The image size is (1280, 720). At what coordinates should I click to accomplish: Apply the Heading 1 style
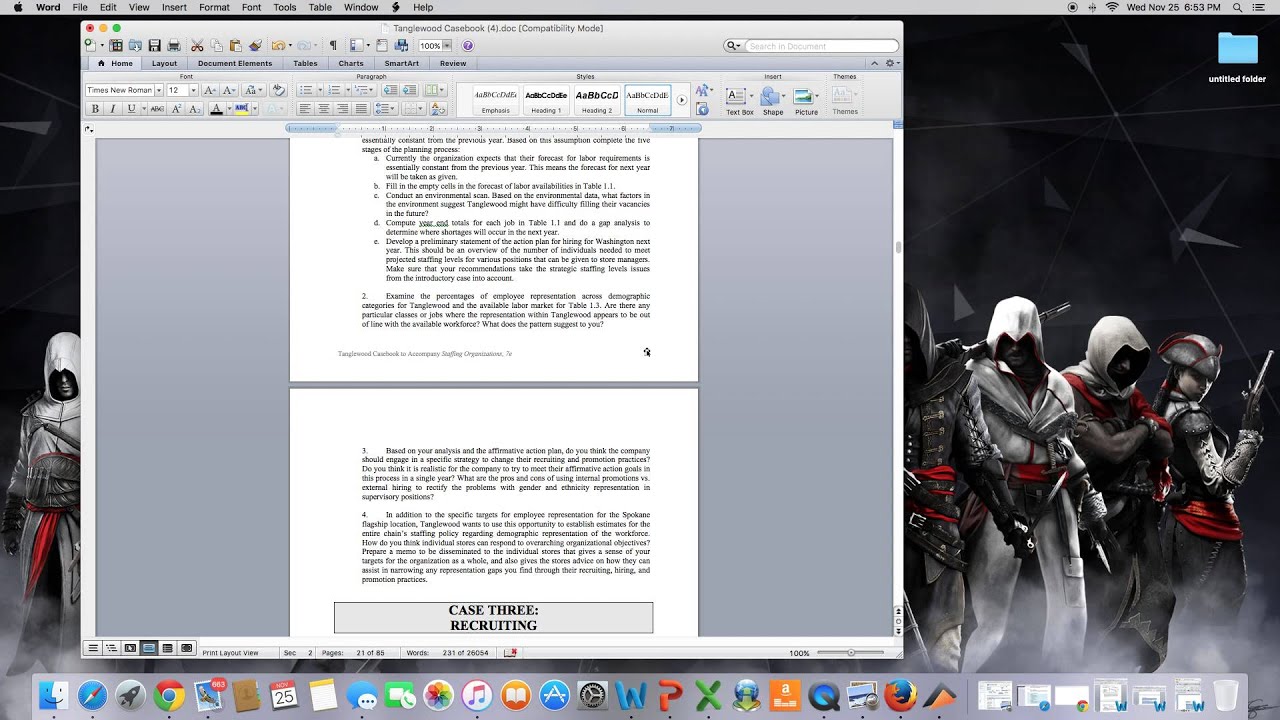pyautogui.click(x=546, y=100)
